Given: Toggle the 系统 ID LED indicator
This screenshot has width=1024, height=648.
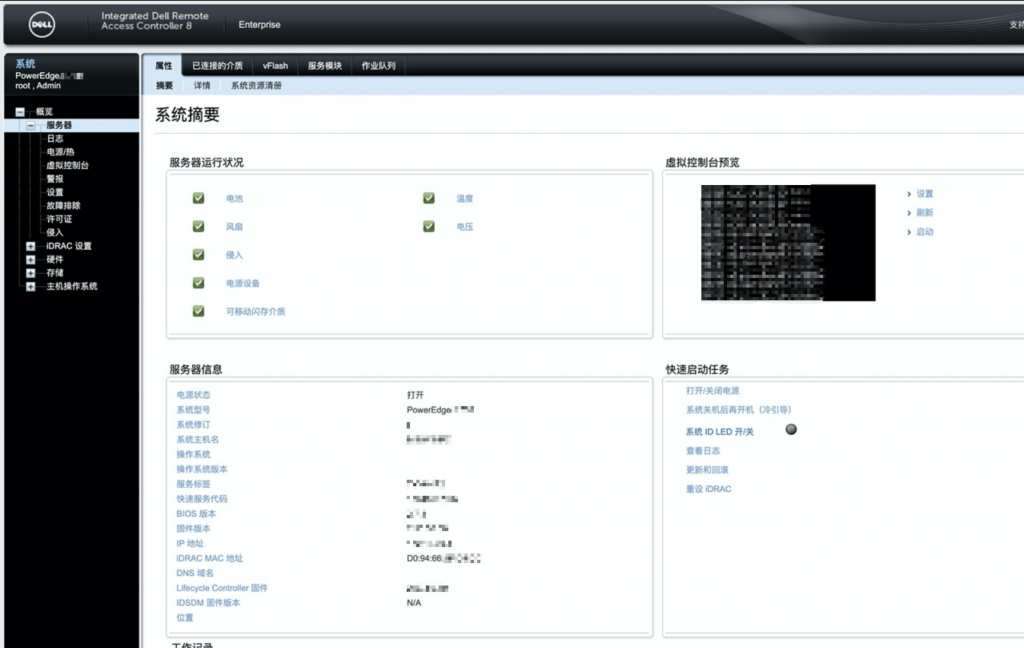Looking at the screenshot, I should [791, 430].
